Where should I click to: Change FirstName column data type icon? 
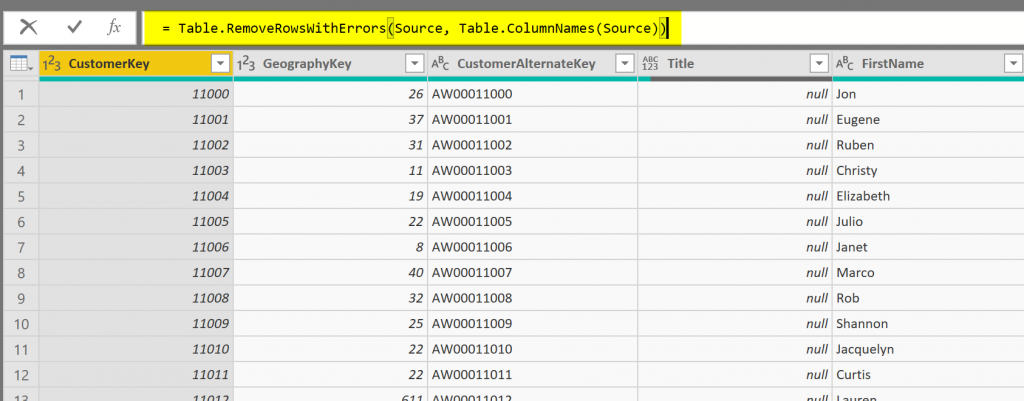pos(845,64)
